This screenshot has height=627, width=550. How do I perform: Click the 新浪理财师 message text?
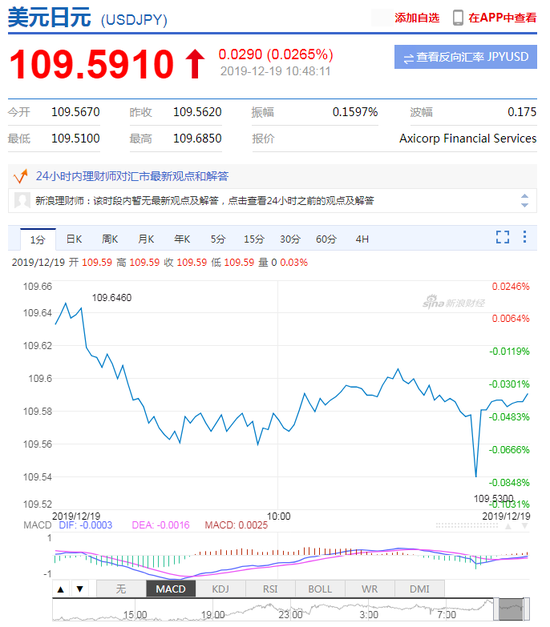[x=204, y=200]
